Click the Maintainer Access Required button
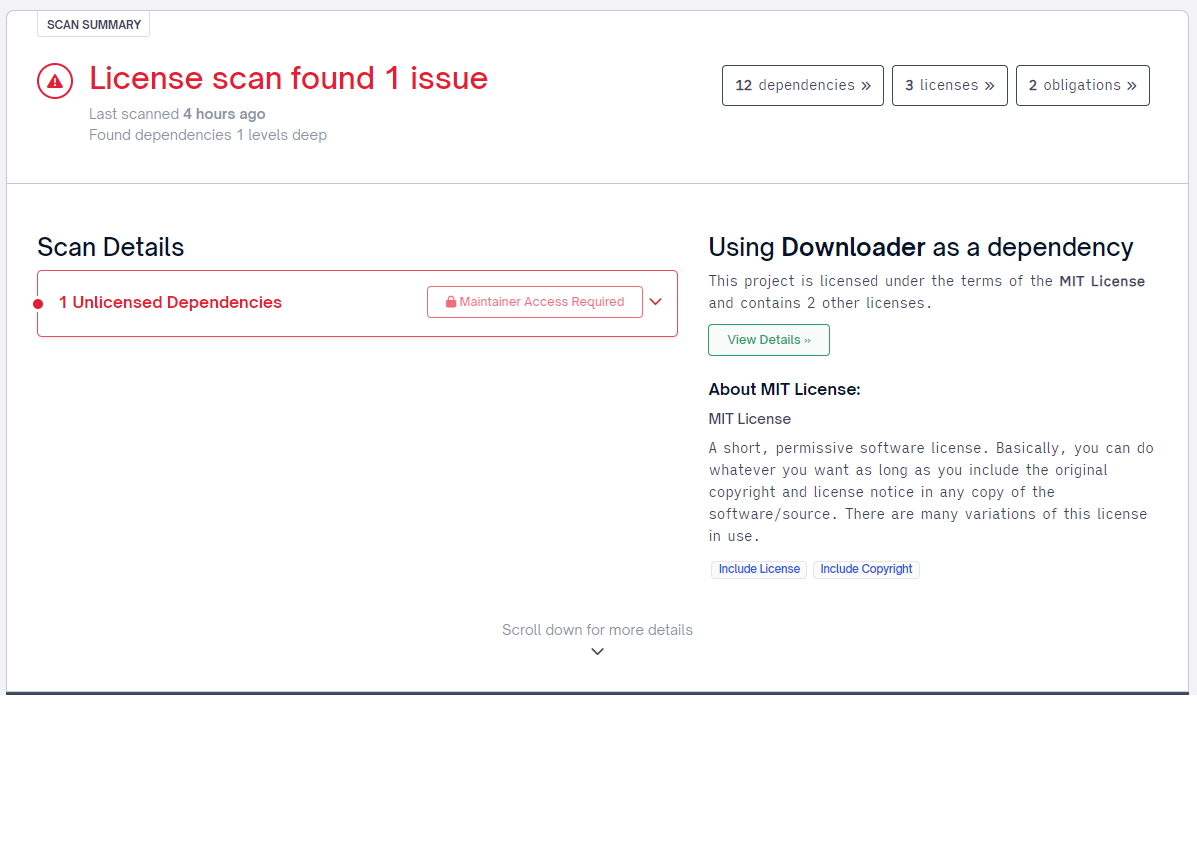The image size is (1197, 847). [x=535, y=301]
